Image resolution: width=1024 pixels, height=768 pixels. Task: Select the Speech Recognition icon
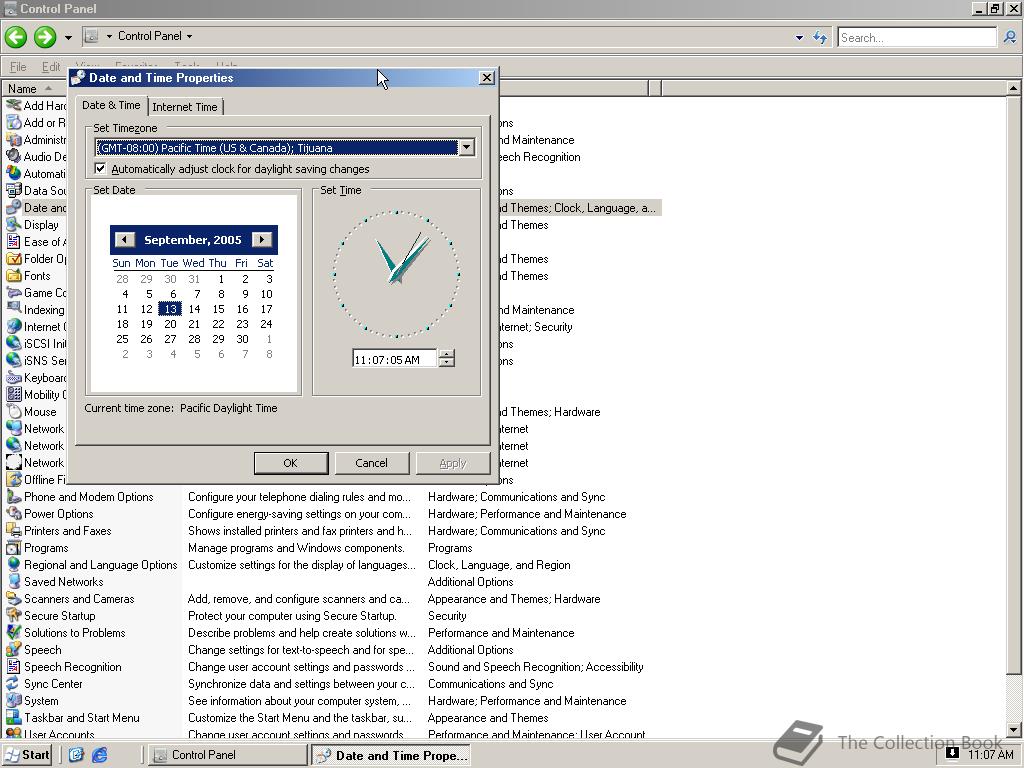coord(14,667)
